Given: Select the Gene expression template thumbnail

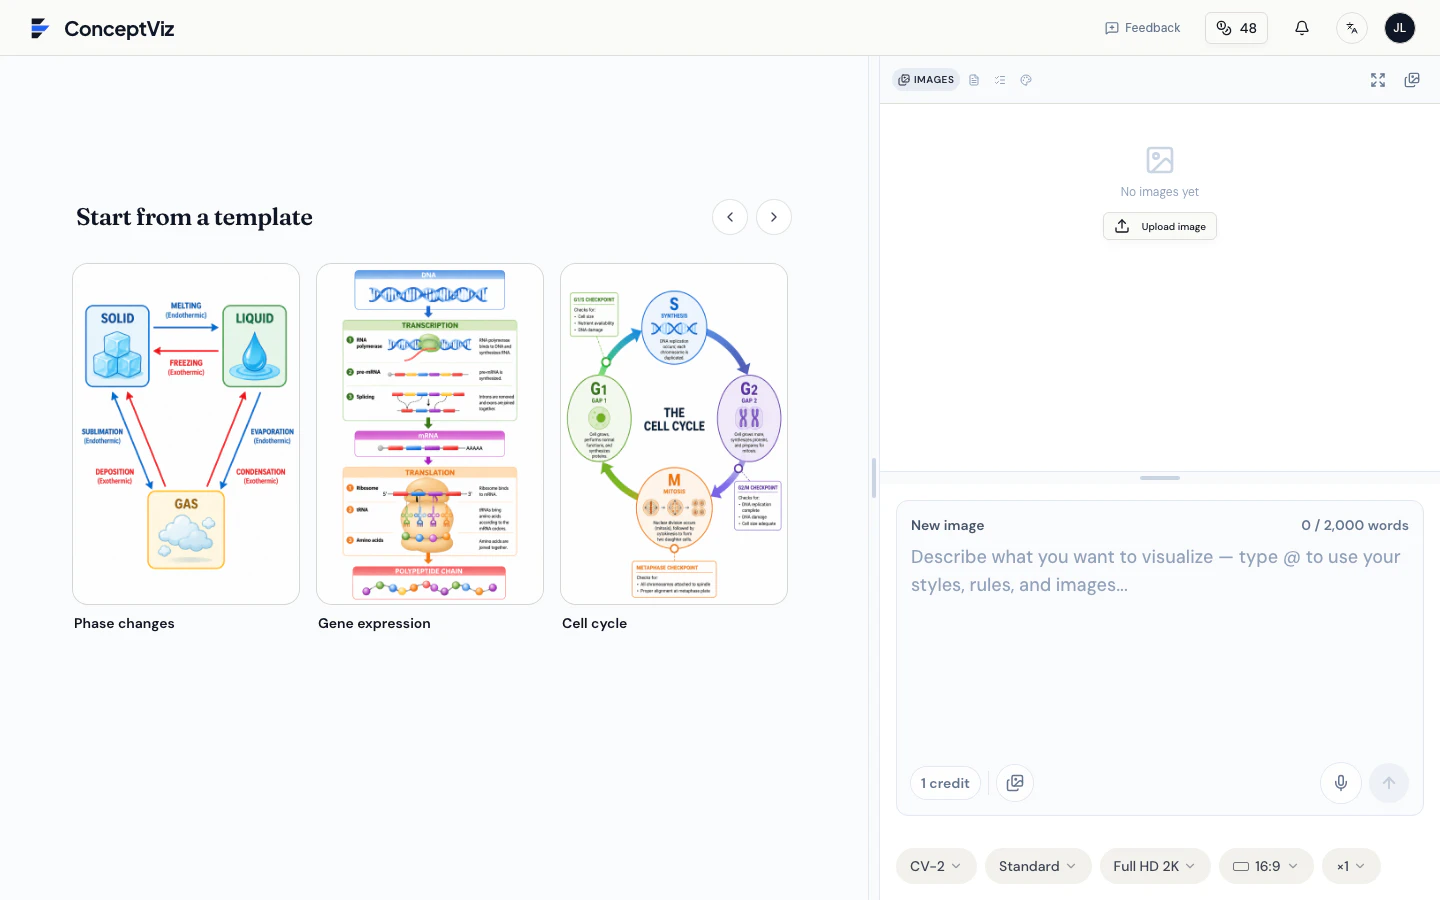Looking at the screenshot, I should tap(430, 434).
